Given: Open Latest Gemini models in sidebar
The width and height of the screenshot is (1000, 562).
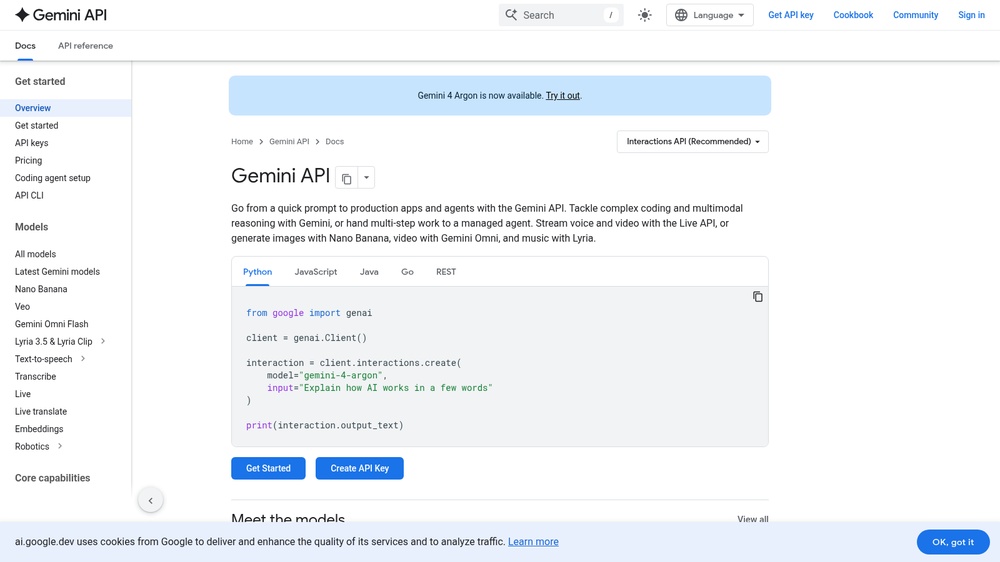Looking at the screenshot, I should click(x=57, y=272).
